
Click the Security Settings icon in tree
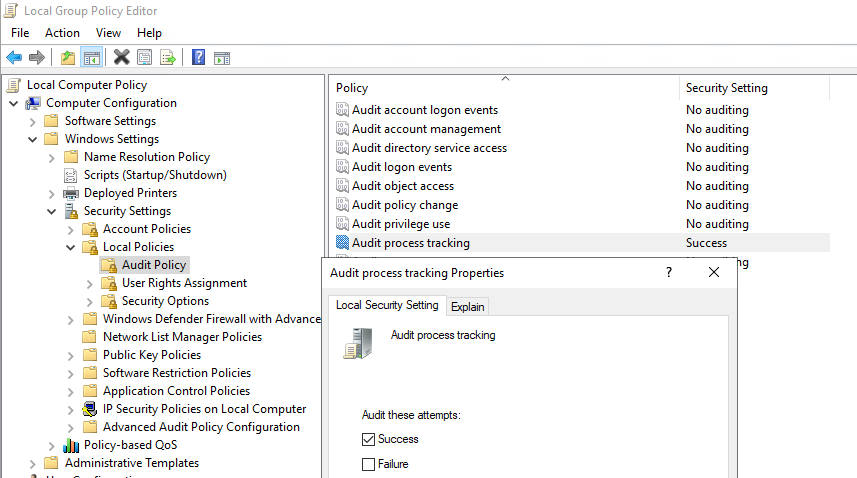[71, 211]
